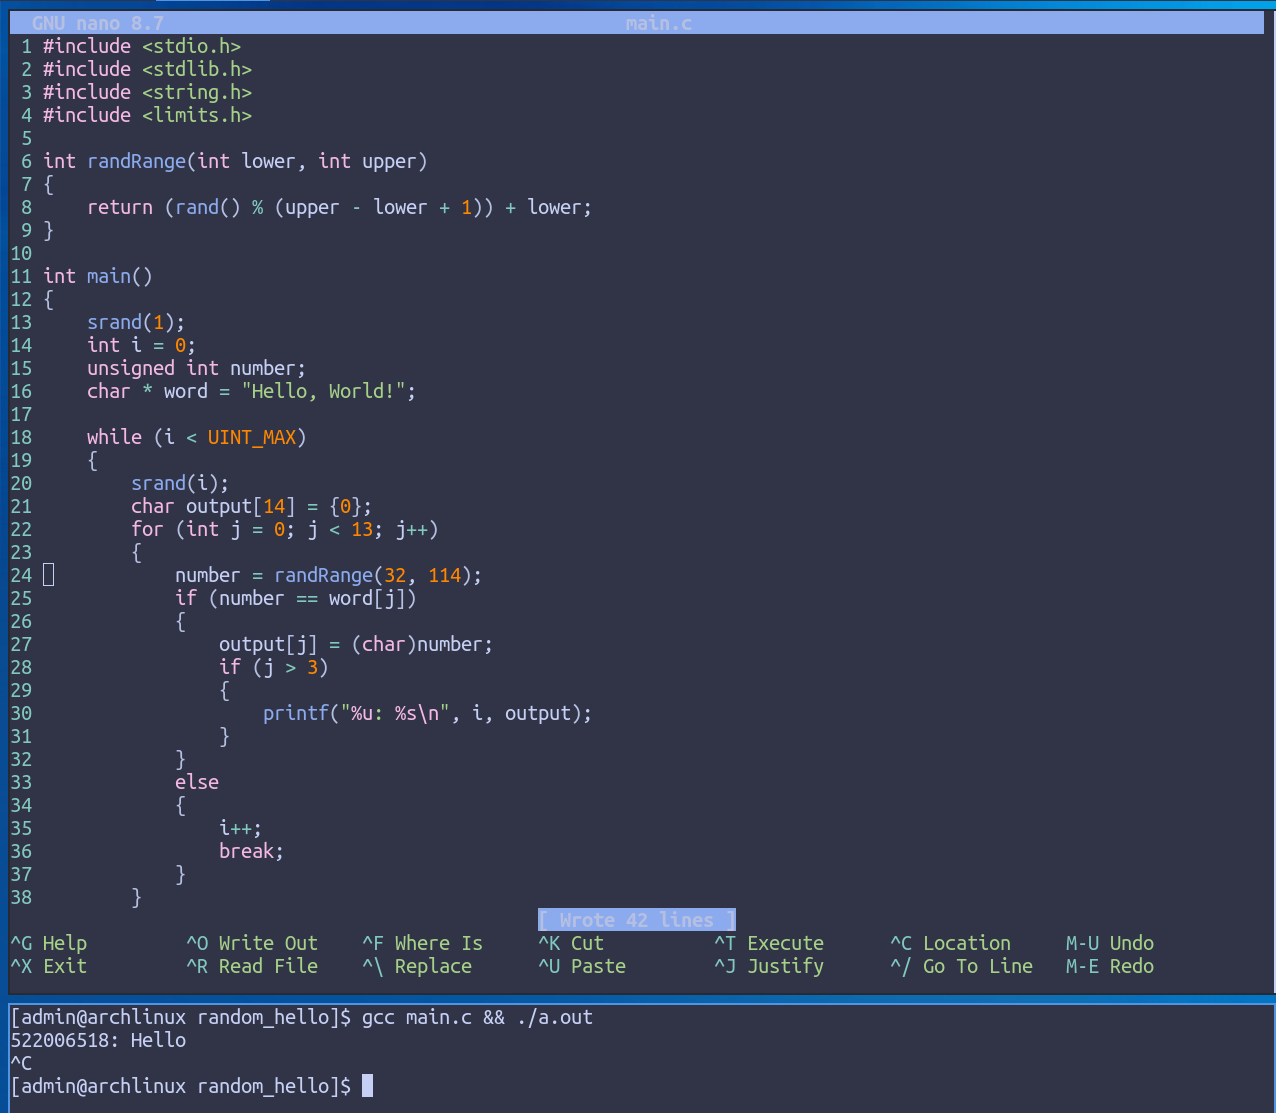The image size is (1276, 1113).
Task: Click 'if (j > 3)' on line 28
Action: (x=274, y=667)
